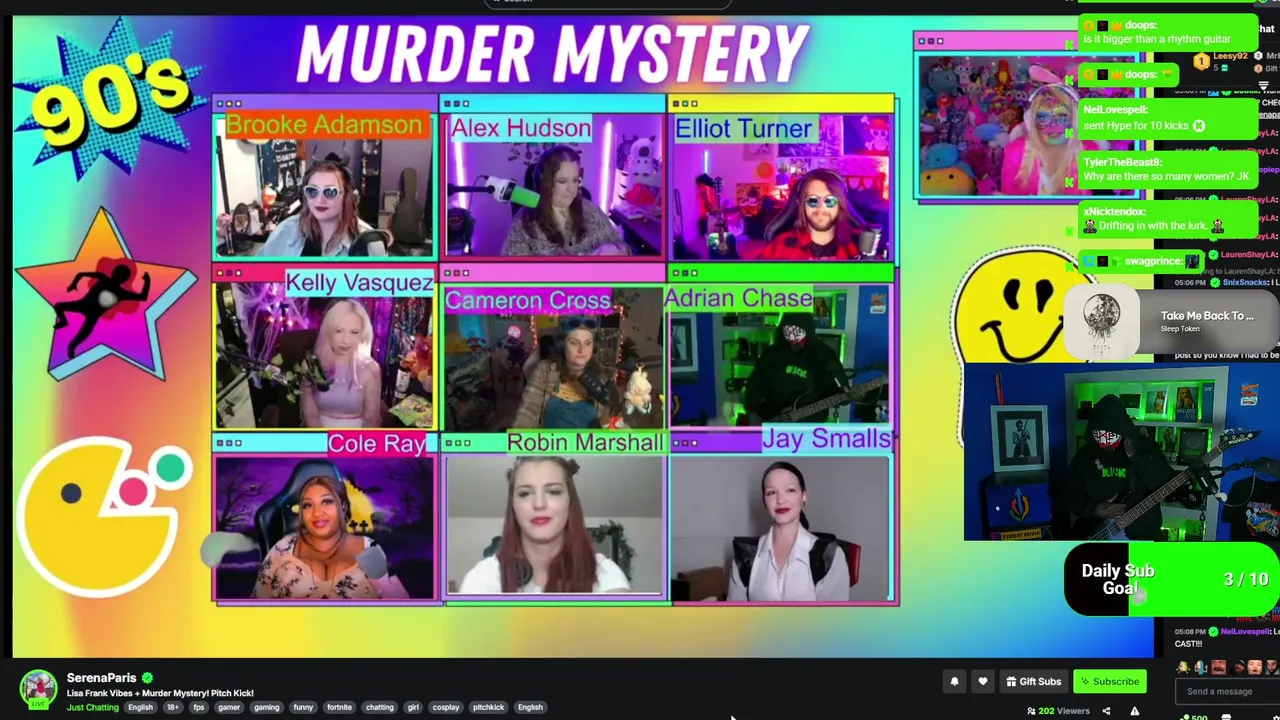Click Elliot Turner's webcam tile
Viewport: 1280px width, 720px height.
[781, 186]
